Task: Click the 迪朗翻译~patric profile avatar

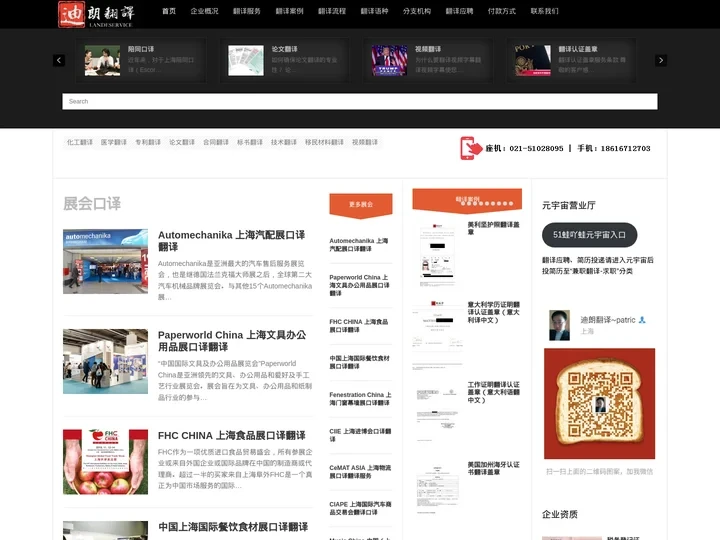Action: point(559,325)
